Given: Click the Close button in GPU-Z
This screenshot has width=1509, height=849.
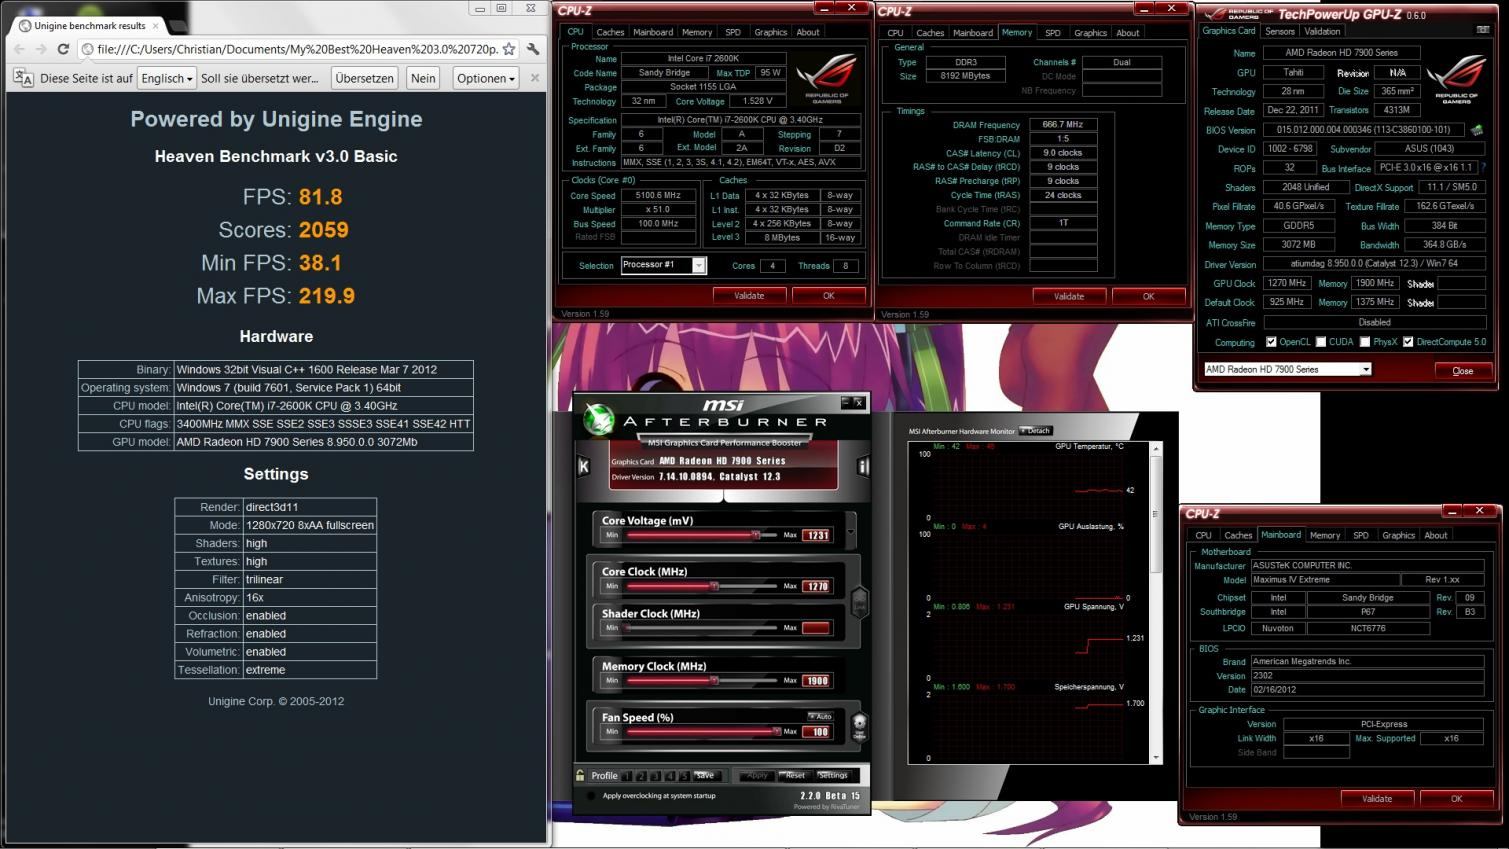Looking at the screenshot, I should pyautogui.click(x=1462, y=370).
